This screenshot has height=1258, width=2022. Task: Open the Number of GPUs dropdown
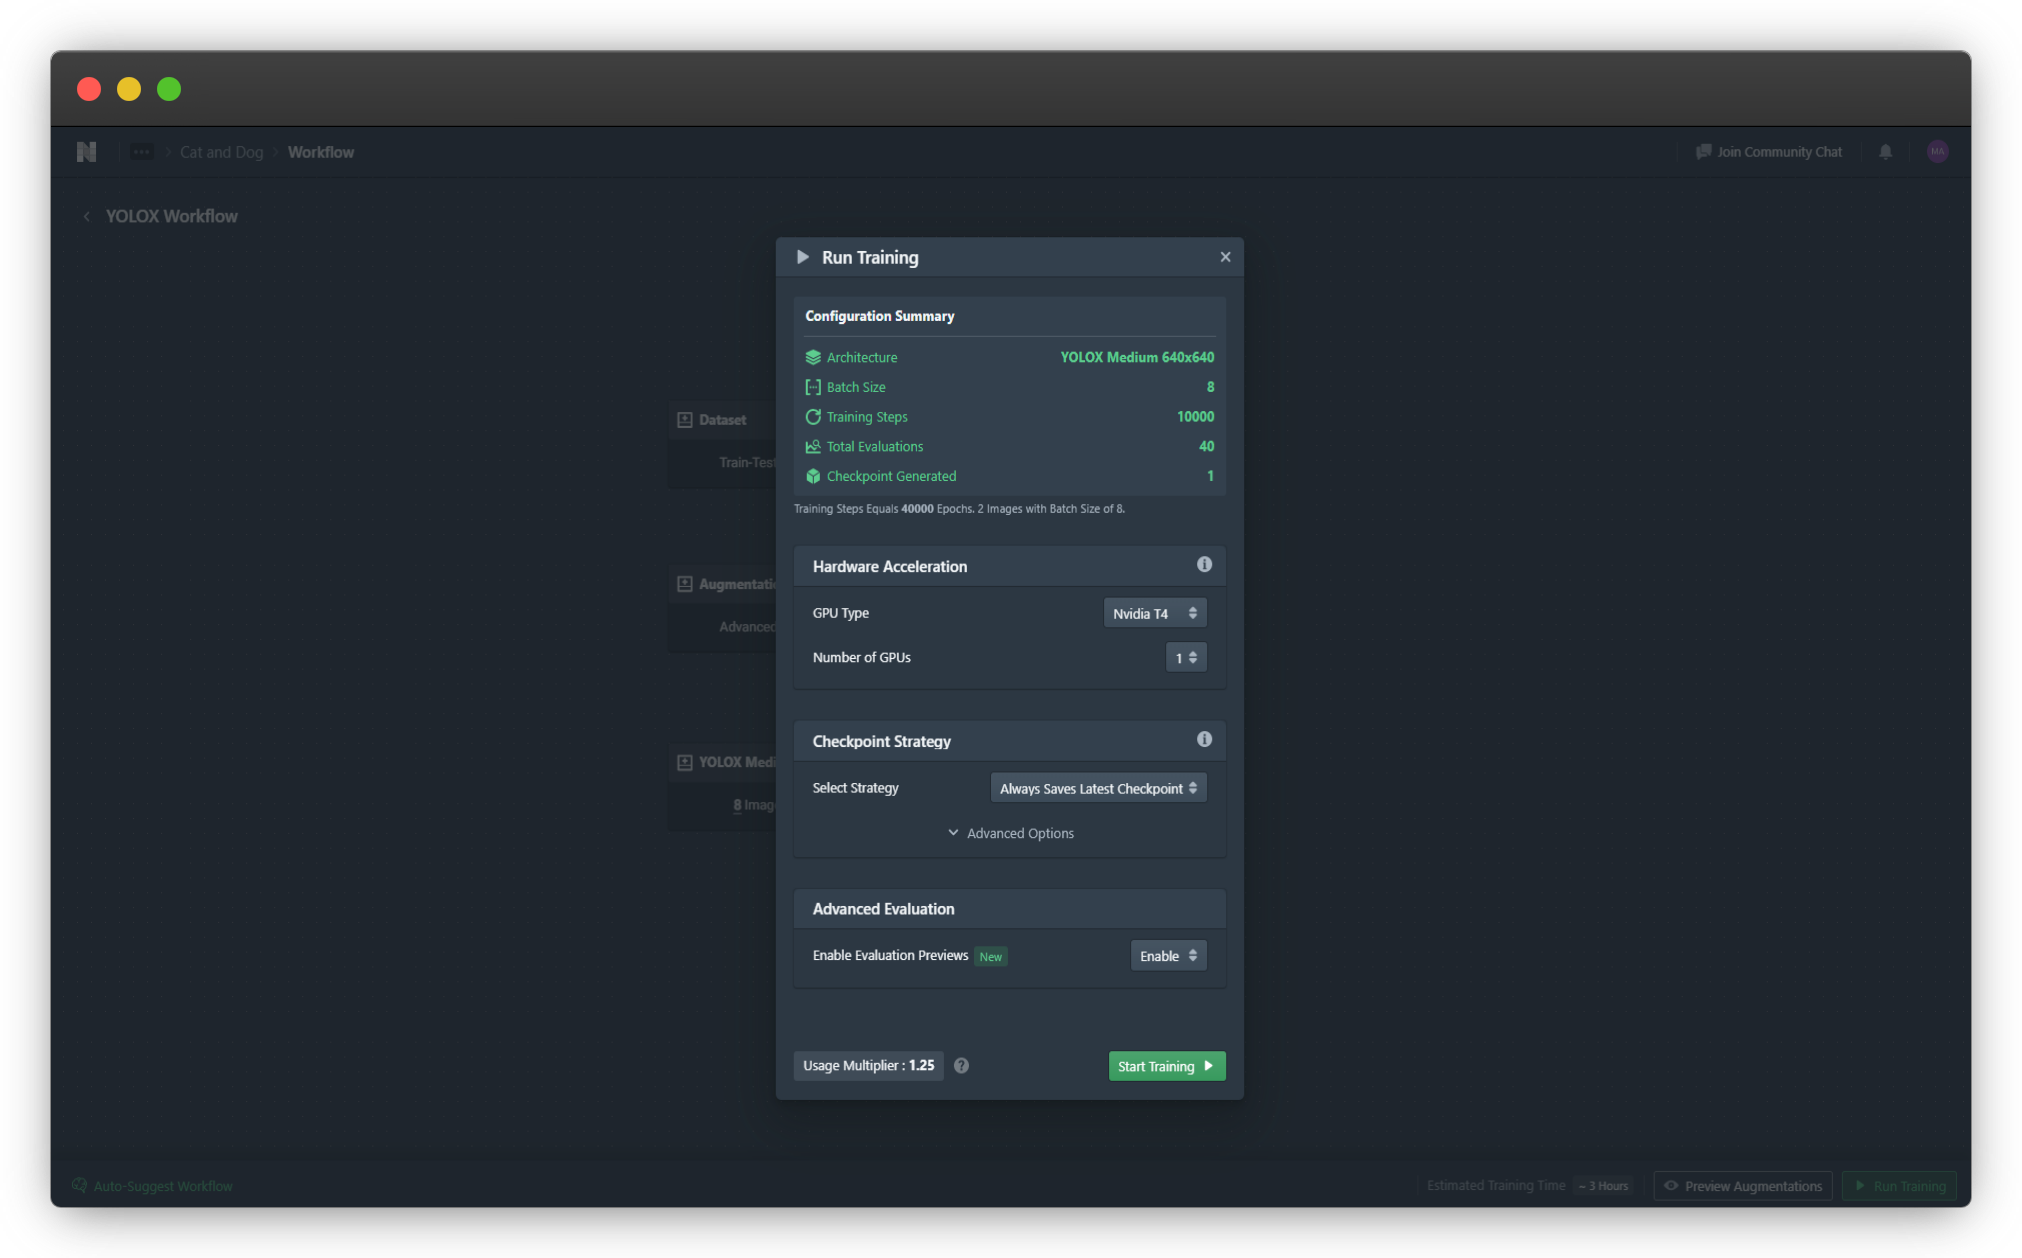1186,658
